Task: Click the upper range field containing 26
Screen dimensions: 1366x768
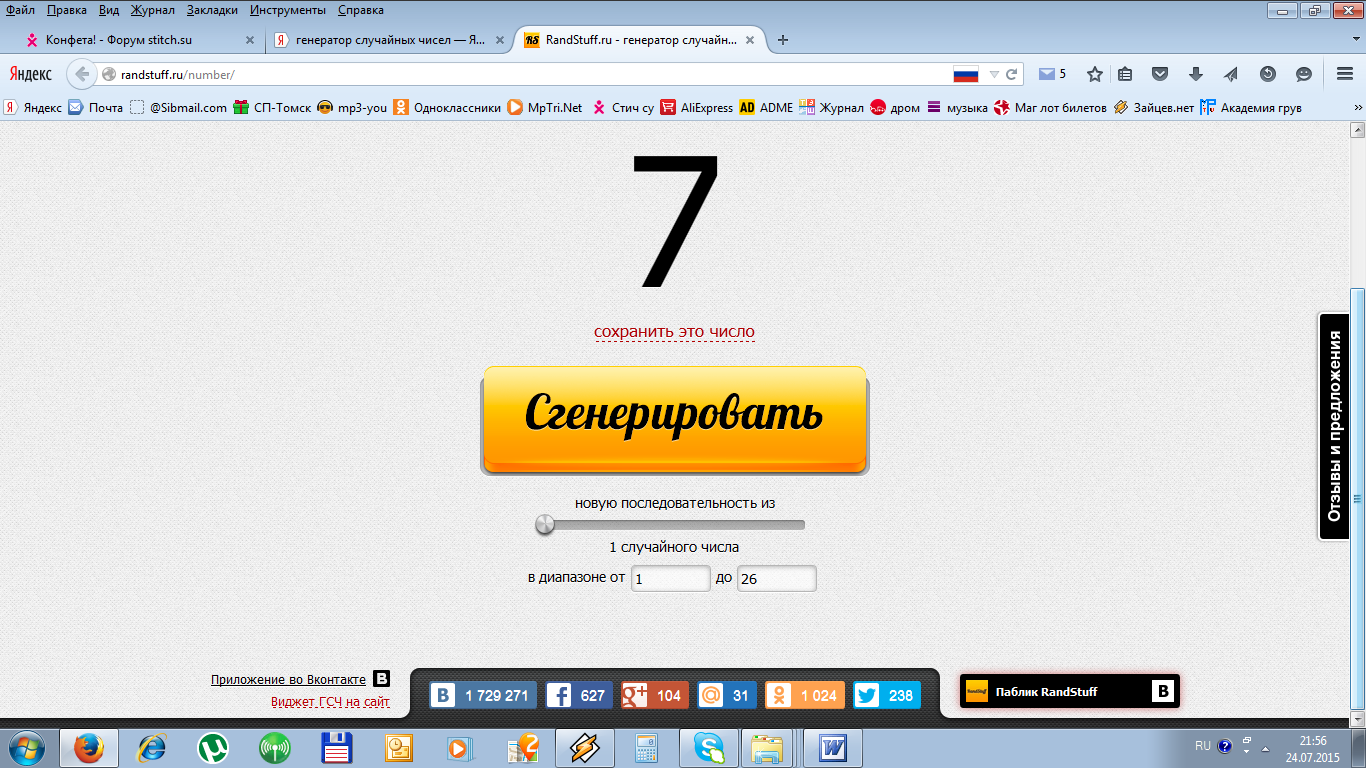Action: [776, 578]
